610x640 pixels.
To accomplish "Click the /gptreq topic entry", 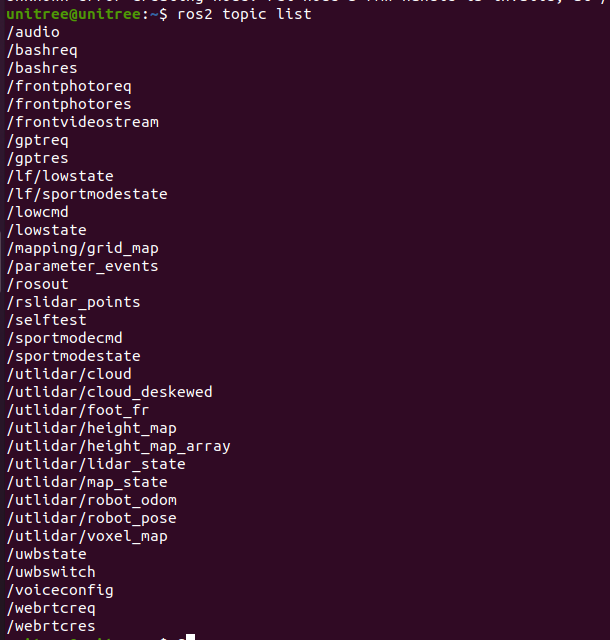I will (38, 141).
